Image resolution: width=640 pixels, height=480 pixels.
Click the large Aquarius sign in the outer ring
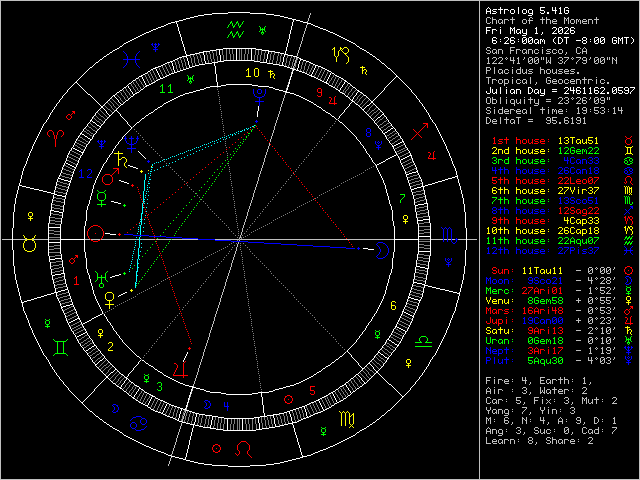[x=236, y=29]
